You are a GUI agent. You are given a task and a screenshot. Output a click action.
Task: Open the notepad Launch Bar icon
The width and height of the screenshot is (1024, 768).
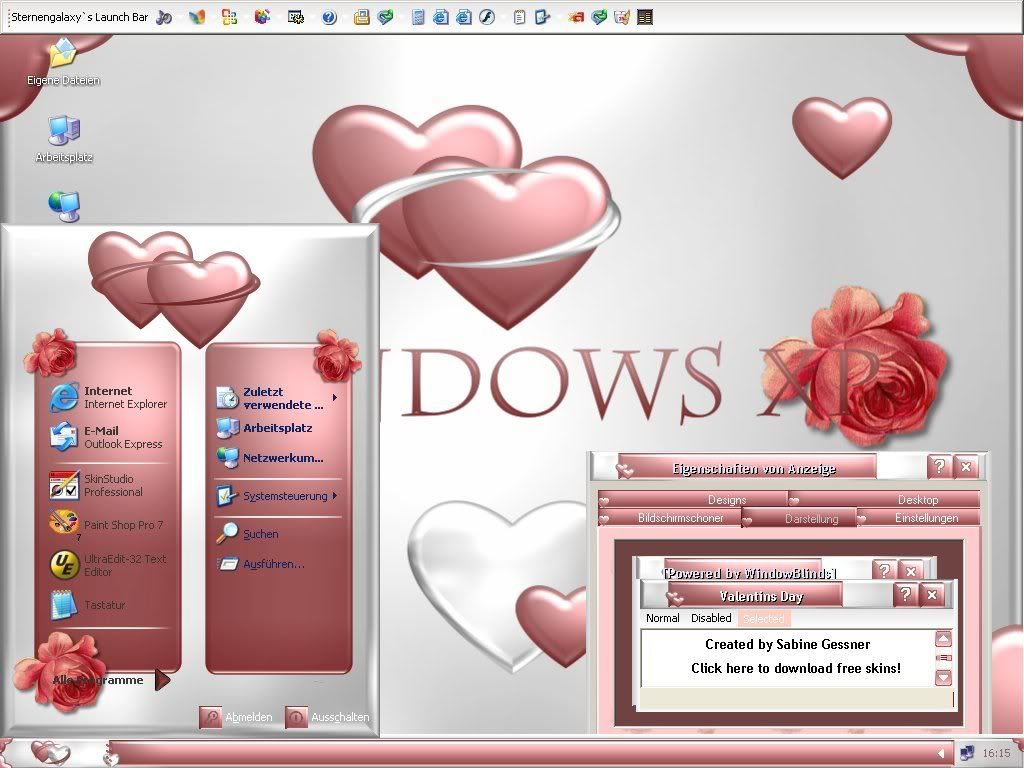click(x=519, y=17)
